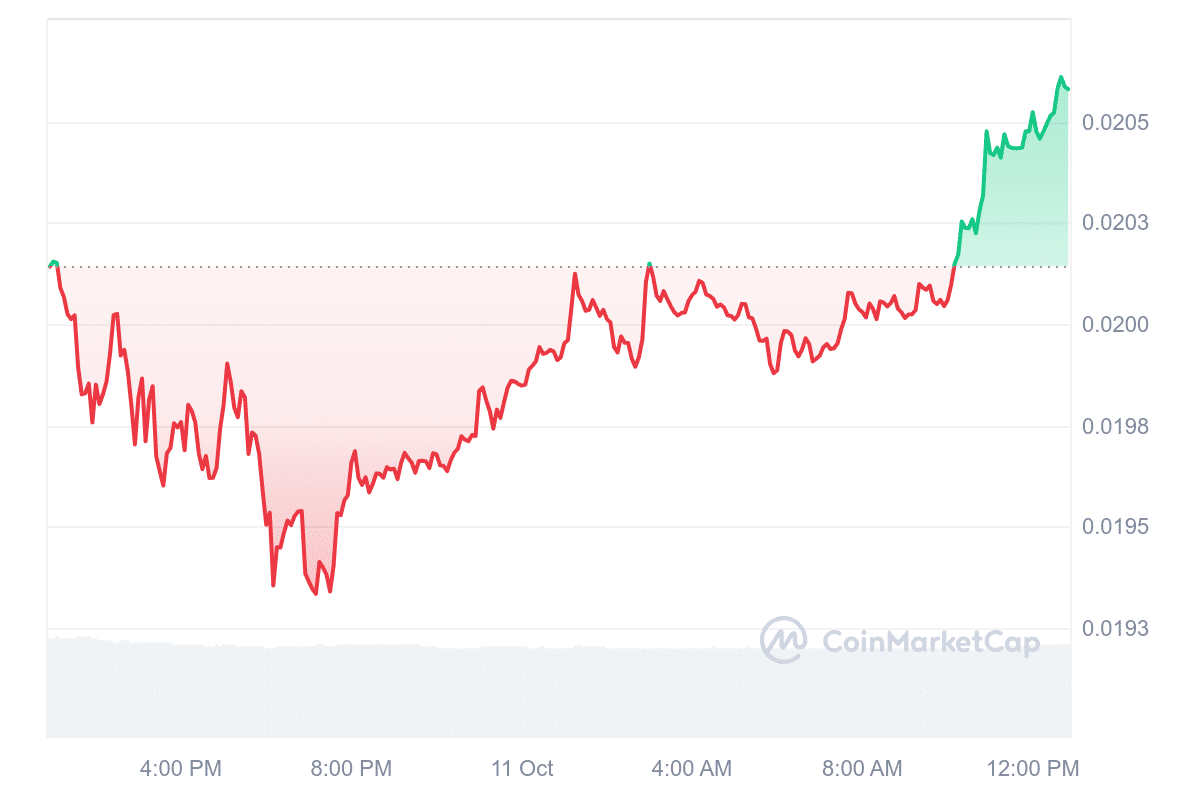Click the 0.0203 price axis label

point(1116,222)
